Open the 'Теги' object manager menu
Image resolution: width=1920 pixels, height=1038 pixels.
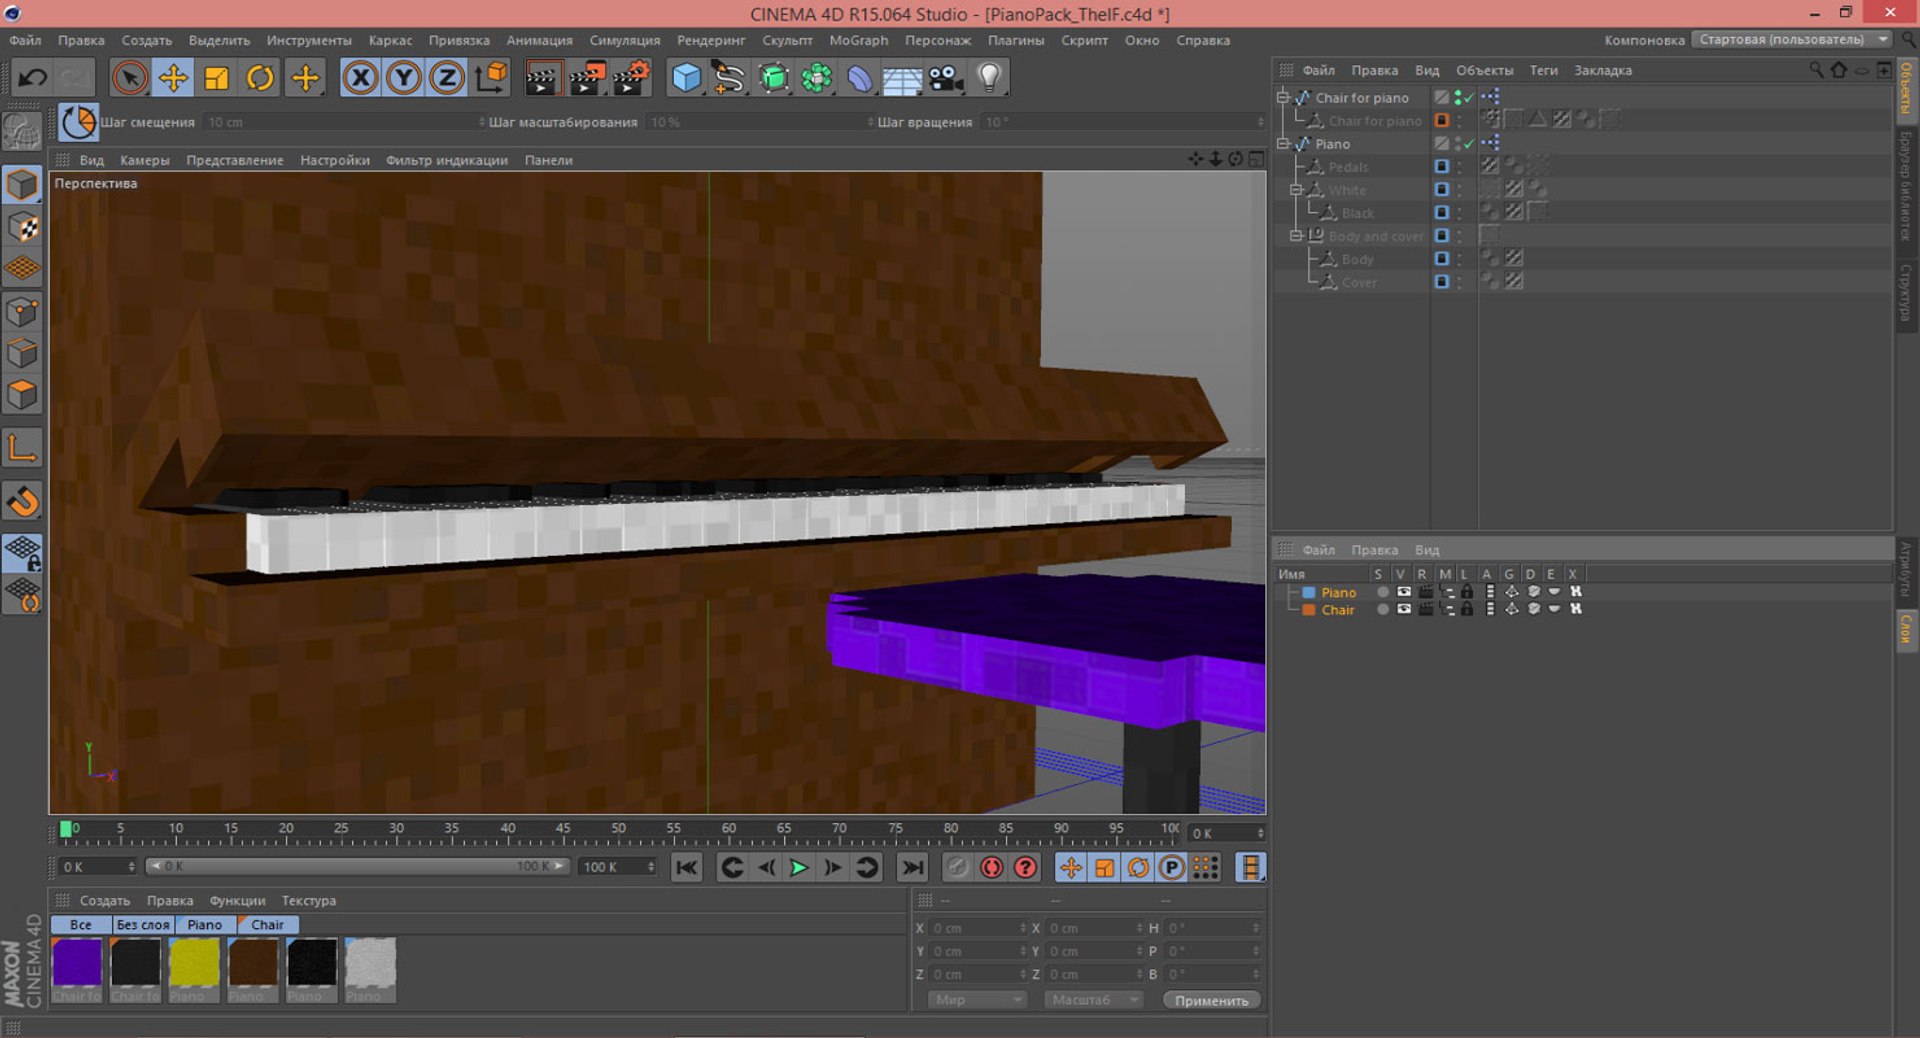pos(1543,70)
